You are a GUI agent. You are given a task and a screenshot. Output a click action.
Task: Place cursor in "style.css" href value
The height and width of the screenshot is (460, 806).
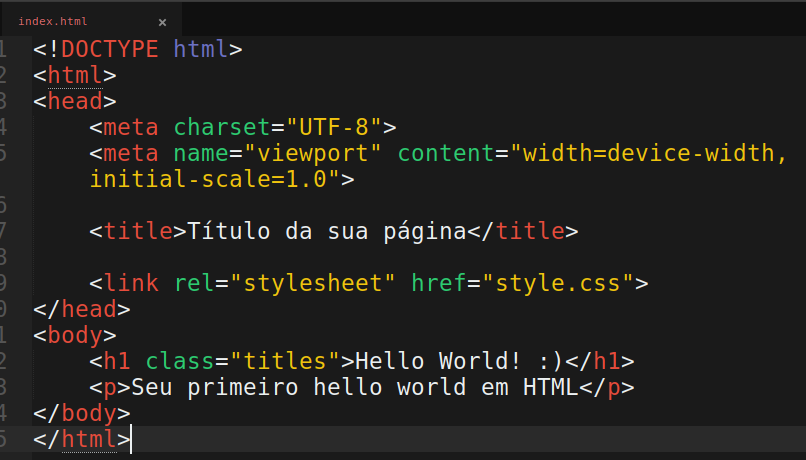(x=565, y=283)
